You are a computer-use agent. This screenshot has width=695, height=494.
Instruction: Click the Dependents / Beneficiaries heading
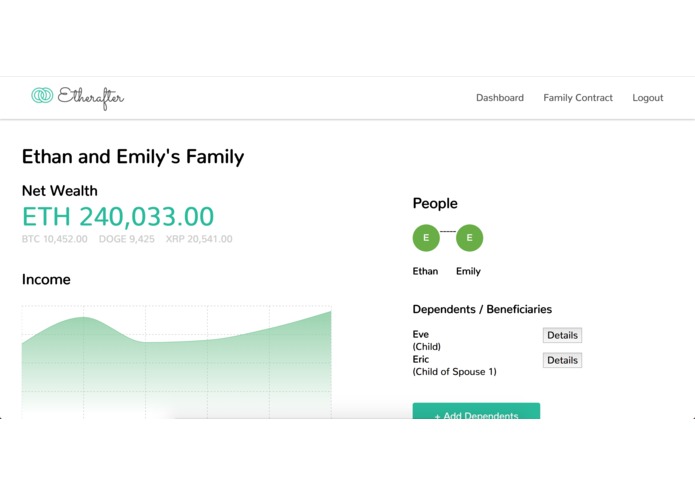coord(482,309)
